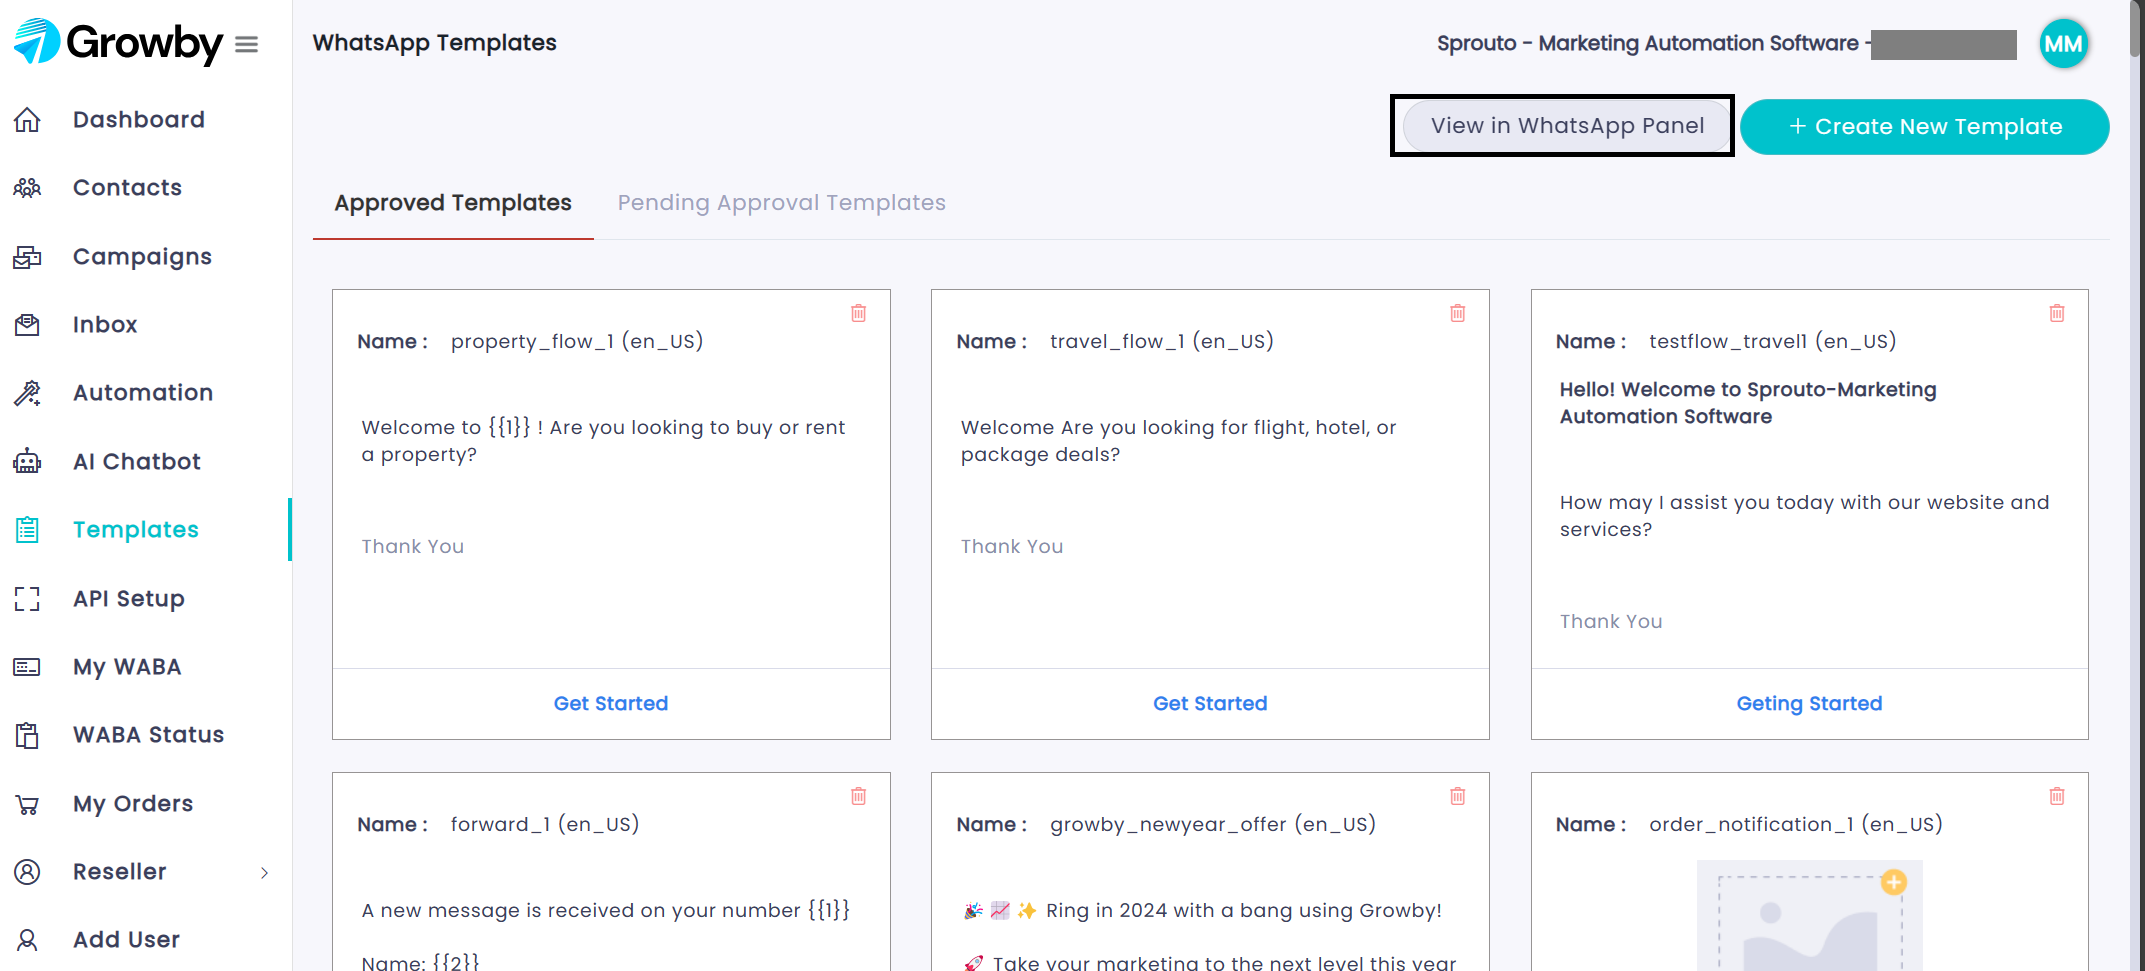
Task: Delete the order_notification_1 template
Action: [x=2056, y=796]
